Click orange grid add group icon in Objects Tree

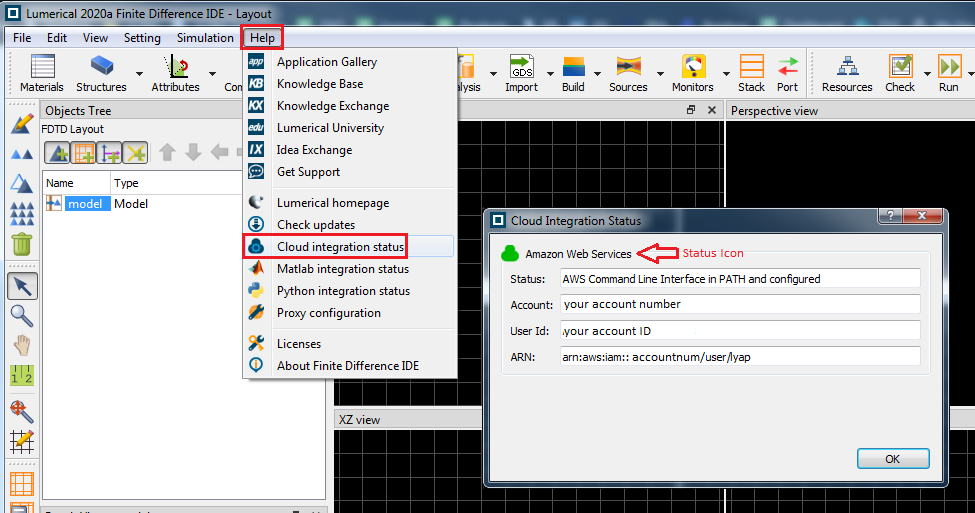click(83, 152)
